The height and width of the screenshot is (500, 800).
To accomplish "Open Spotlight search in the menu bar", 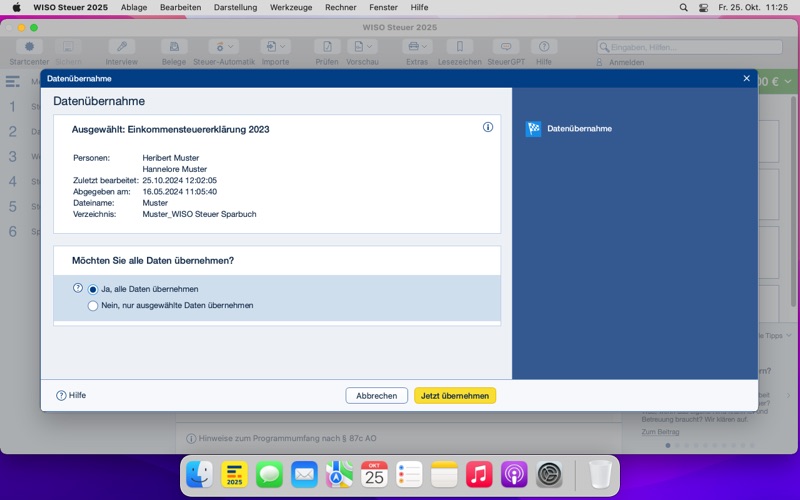I will click(683, 8).
